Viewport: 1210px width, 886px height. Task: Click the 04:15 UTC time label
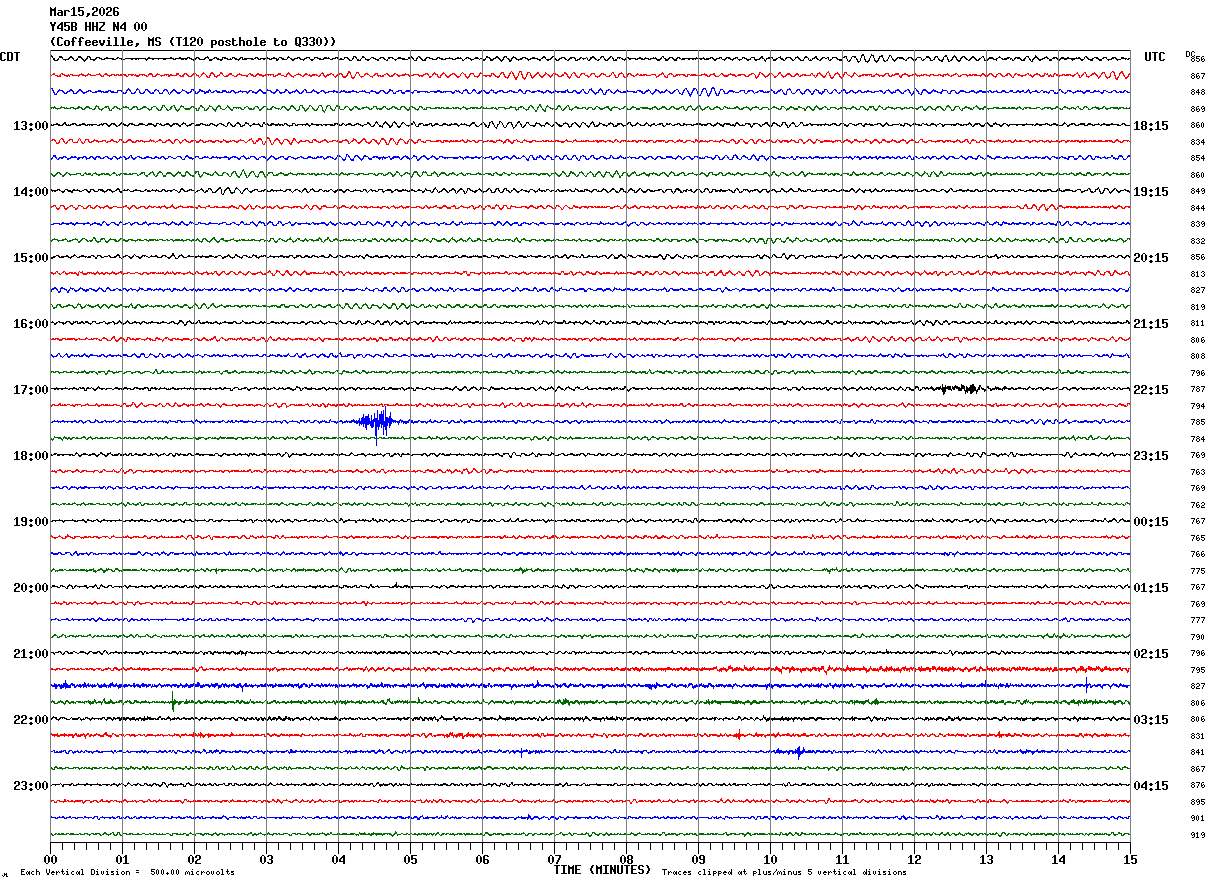[x=1151, y=786]
